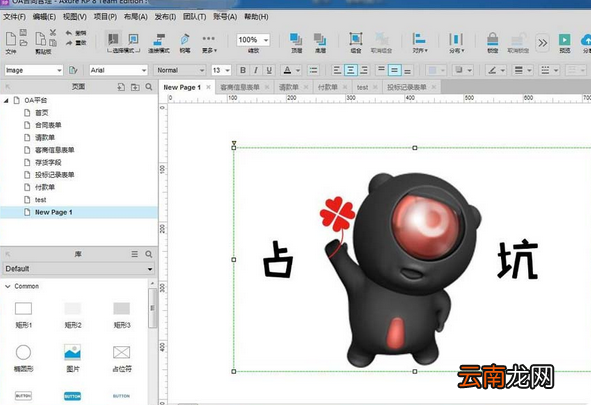Click the undo arrow icon
This screenshot has width=591, height=405.
[x=68, y=33]
